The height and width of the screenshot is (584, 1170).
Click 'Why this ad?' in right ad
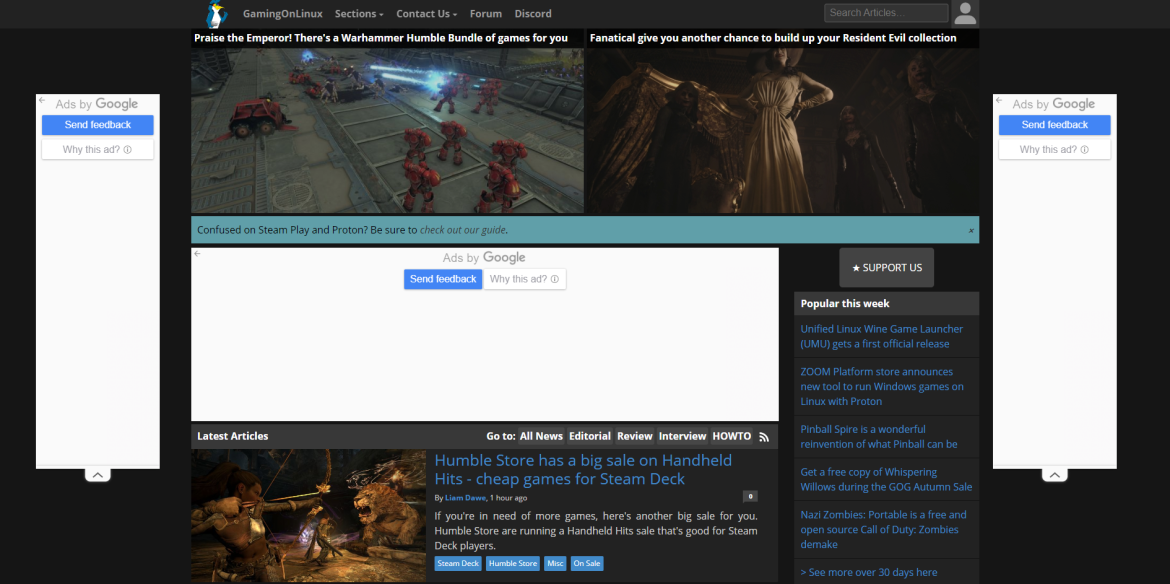click(1054, 149)
